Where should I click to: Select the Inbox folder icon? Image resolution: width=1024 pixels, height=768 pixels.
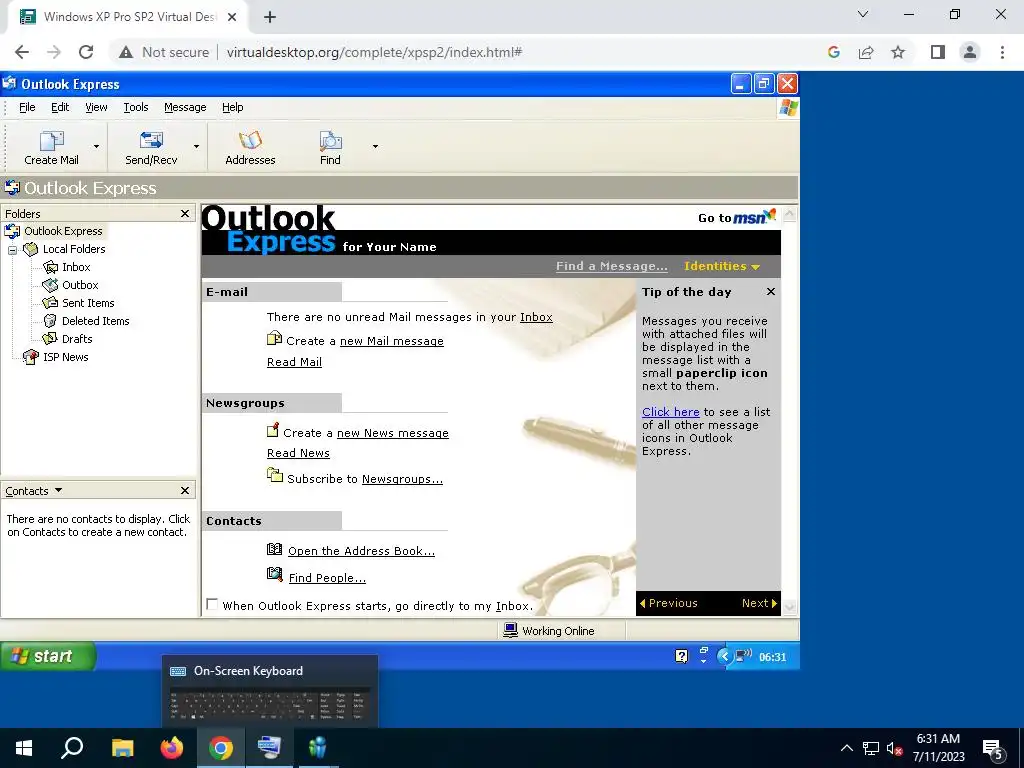pos(50,267)
